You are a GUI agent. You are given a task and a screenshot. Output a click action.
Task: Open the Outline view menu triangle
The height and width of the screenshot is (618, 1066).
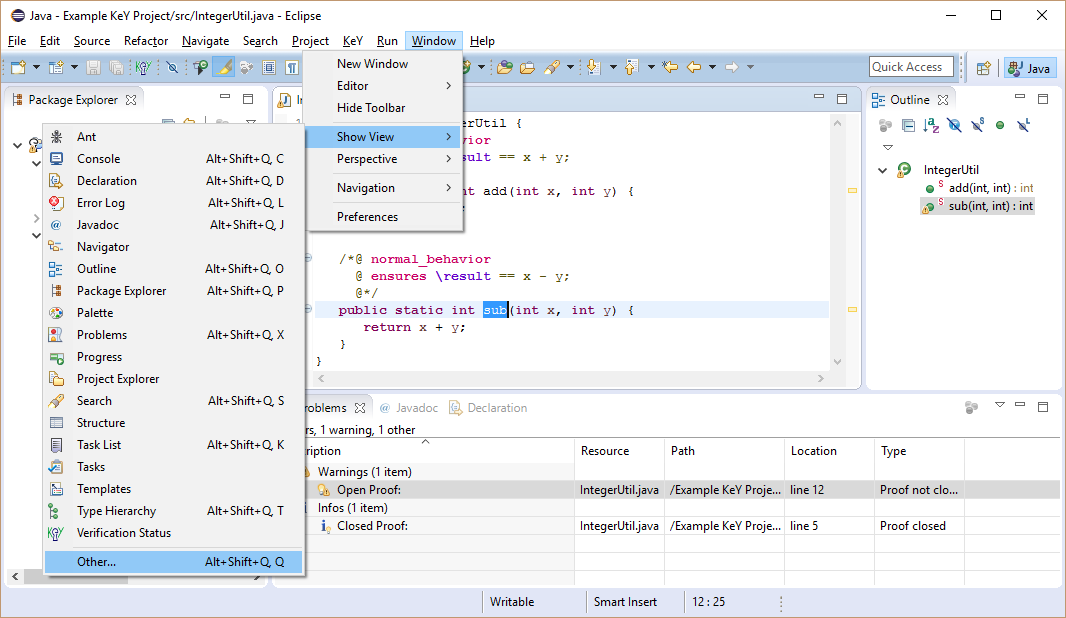click(887, 147)
